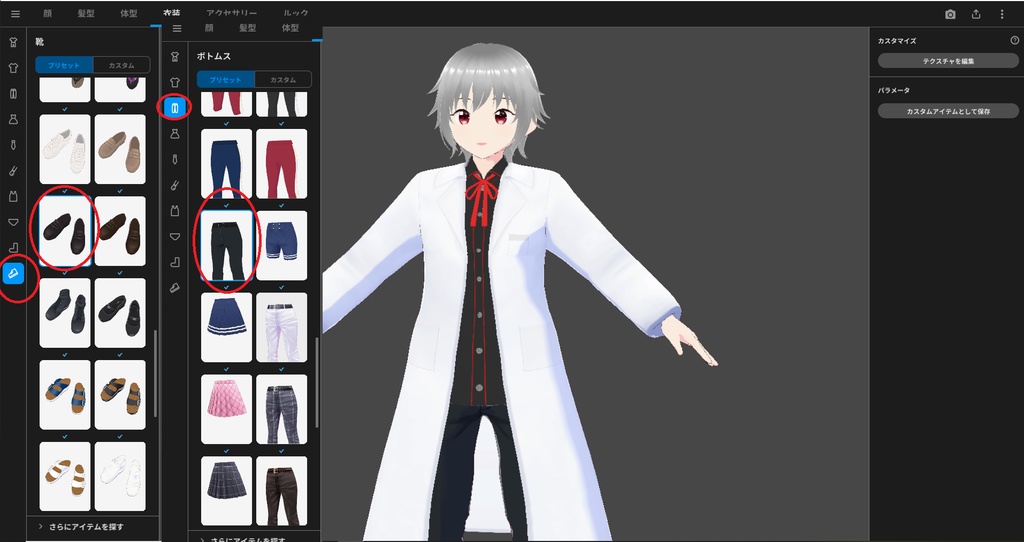This screenshot has height=542, width=1024.
Task: Open the 体型 tab in the top-left bar
Action: (129, 13)
